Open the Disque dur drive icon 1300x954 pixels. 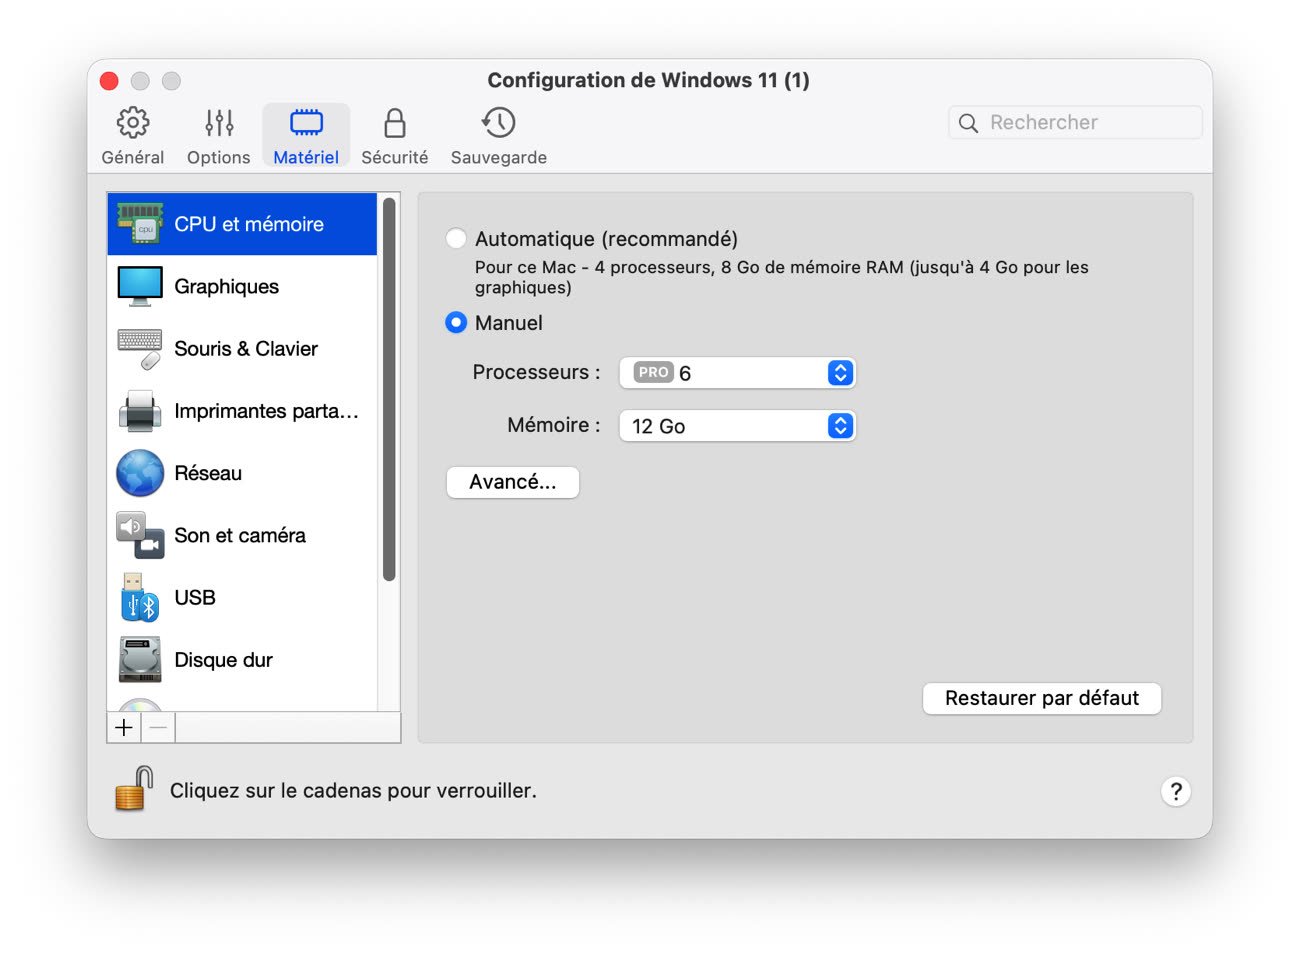pos(140,660)
